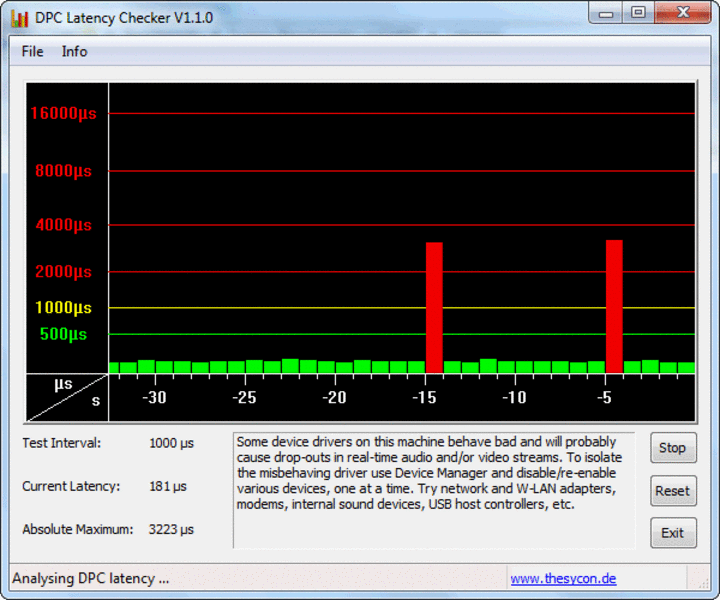This screenshot has width=720, height=600.
Task: Click the 16000µs threshold label
Action: tap(63, 113)
